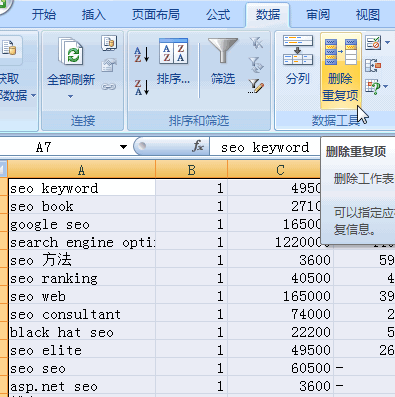
Task: Expand the data validation dropdown arrow
Action: point(387,43)
